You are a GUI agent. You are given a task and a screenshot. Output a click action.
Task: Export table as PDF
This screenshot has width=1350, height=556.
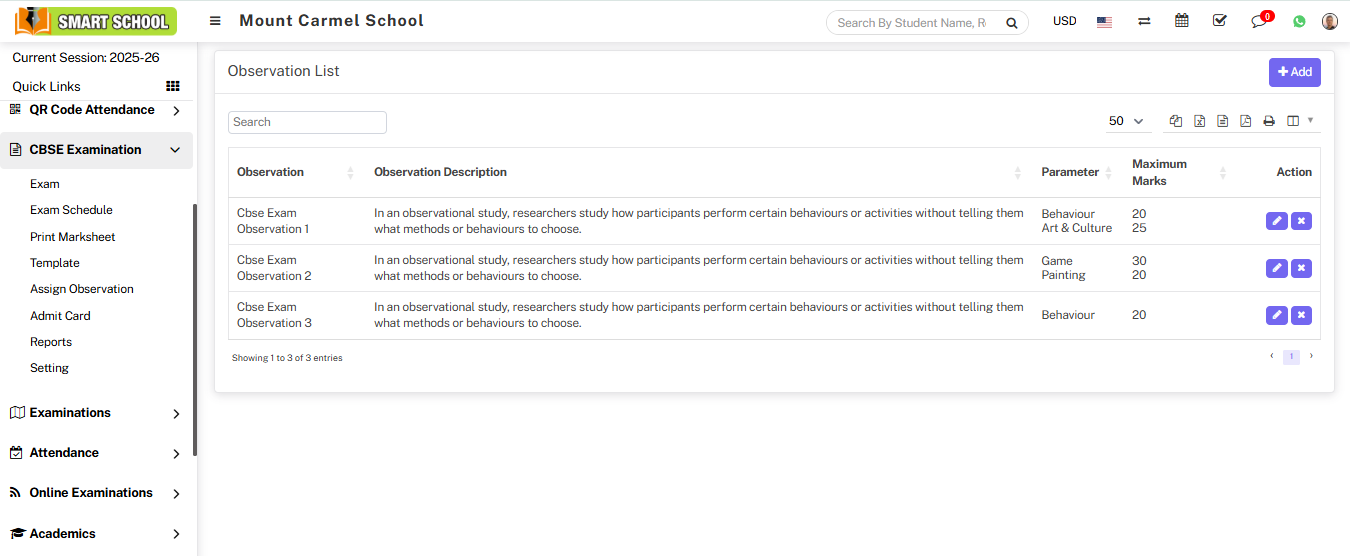(1245, 121)
